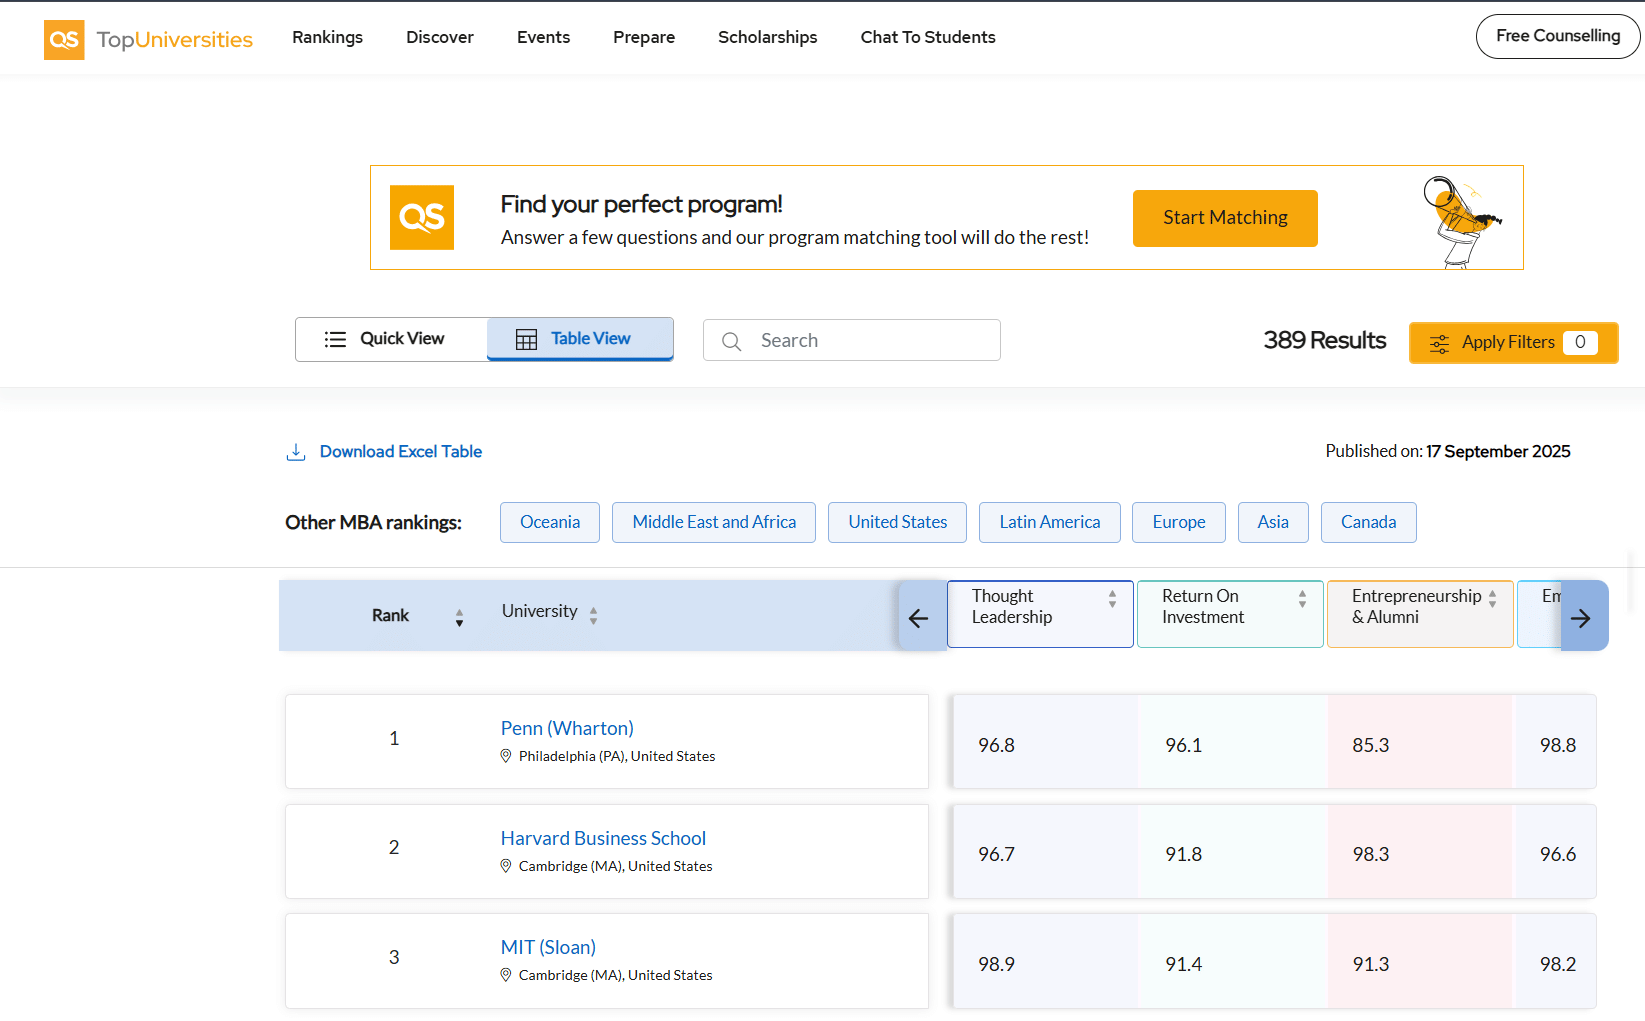Image resolution: width=1645 pixels, height=1021 pixels.
Task: Switch to Table View layout
Action: (x=580, y=339)
